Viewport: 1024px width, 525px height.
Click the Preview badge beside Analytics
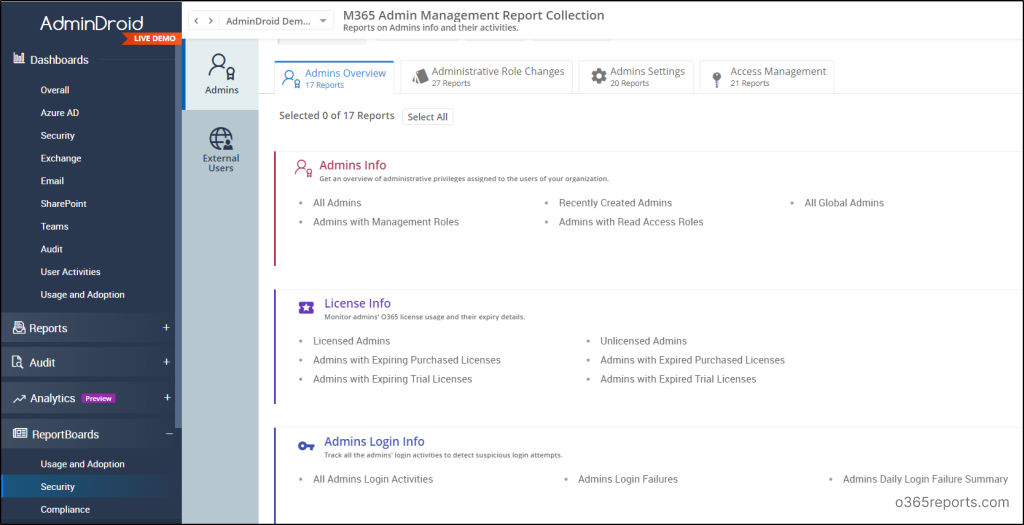pos(99,398)
